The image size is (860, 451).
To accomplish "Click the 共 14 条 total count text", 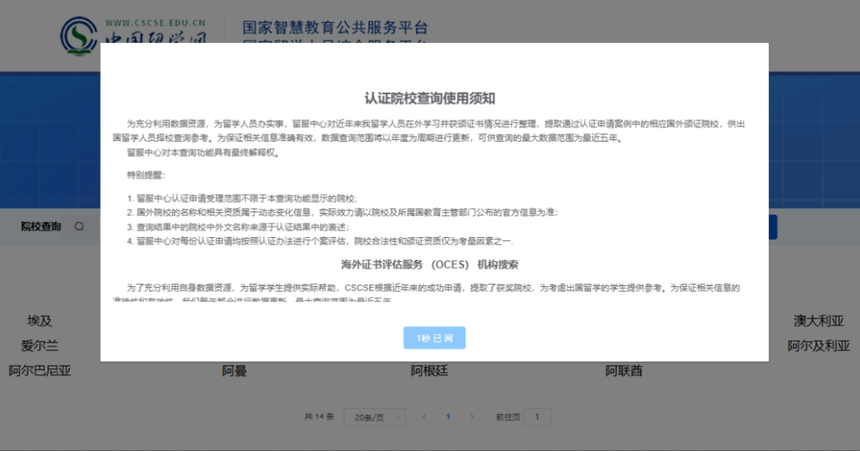I will [319, 417].
